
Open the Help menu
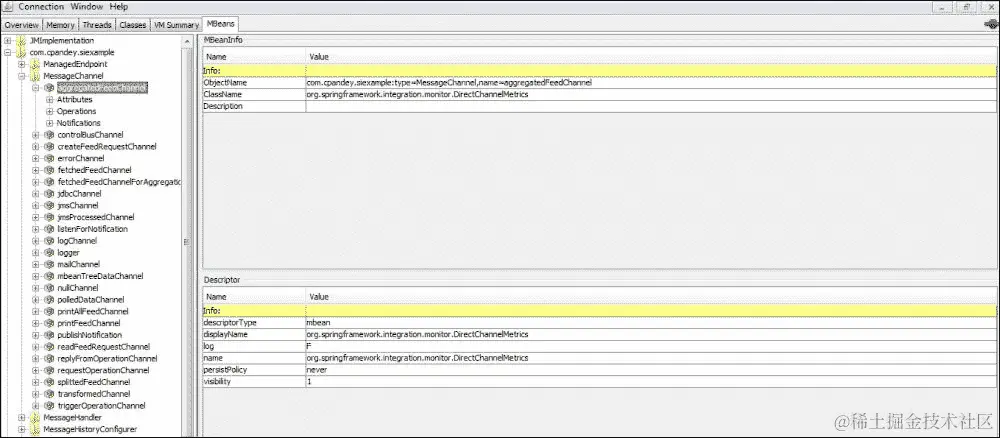(119, 6)
